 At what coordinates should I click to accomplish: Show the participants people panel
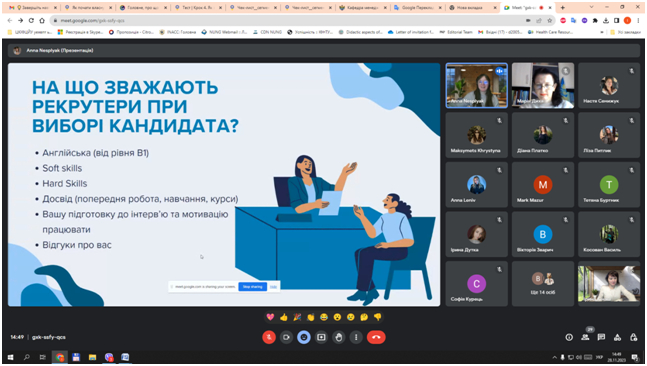(x=585, y=337)
